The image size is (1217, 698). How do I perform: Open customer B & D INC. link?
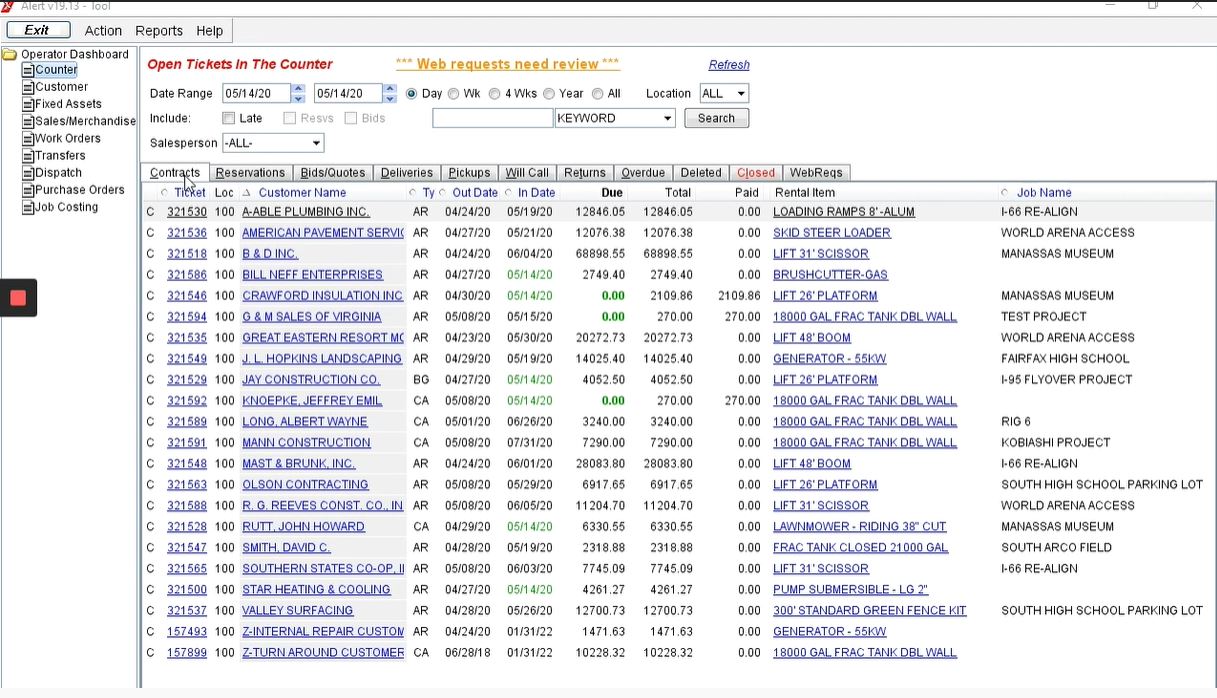point(270,254)
